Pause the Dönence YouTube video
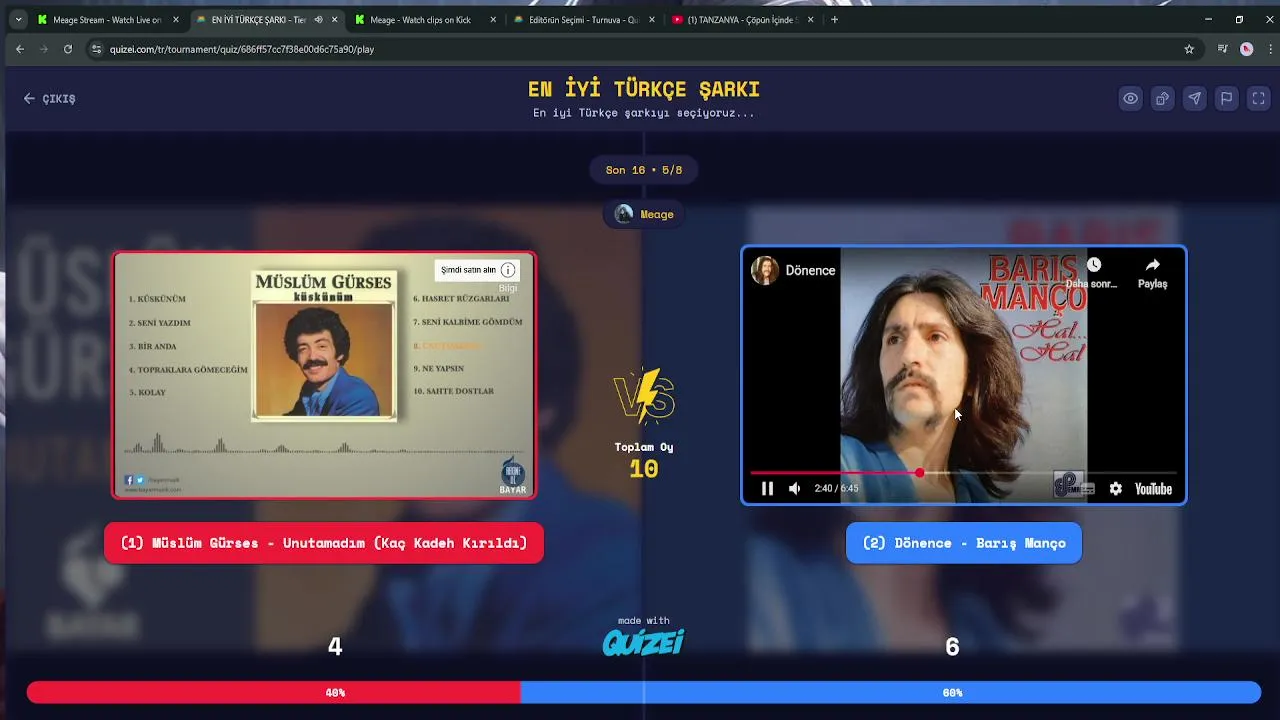Viewport: 1280px width, 720px height. (767, 488)
